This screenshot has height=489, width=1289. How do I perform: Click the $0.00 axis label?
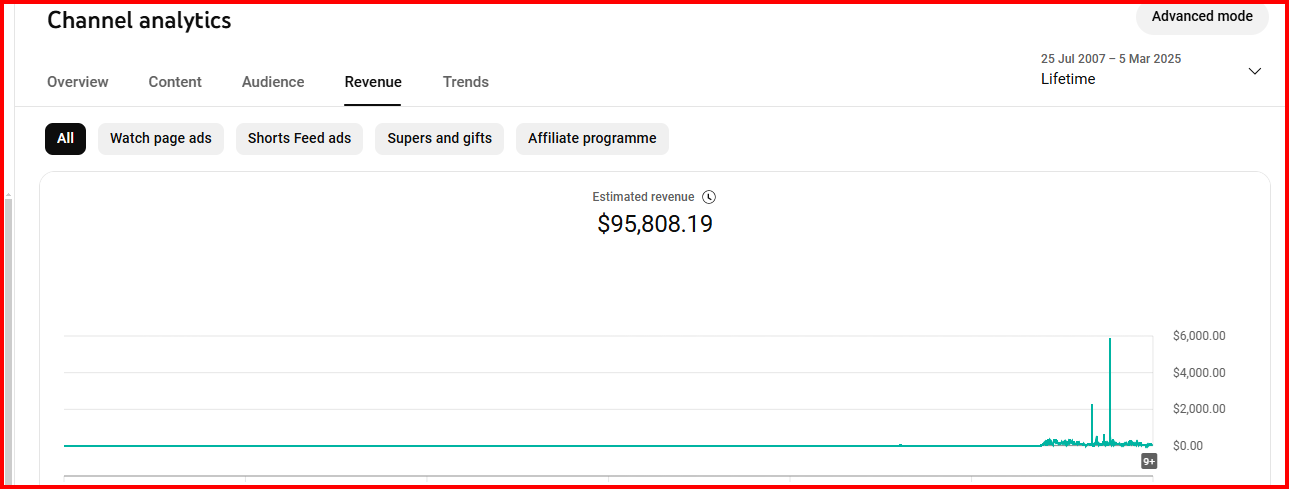pyautogui.click(x=1188, y=446)
